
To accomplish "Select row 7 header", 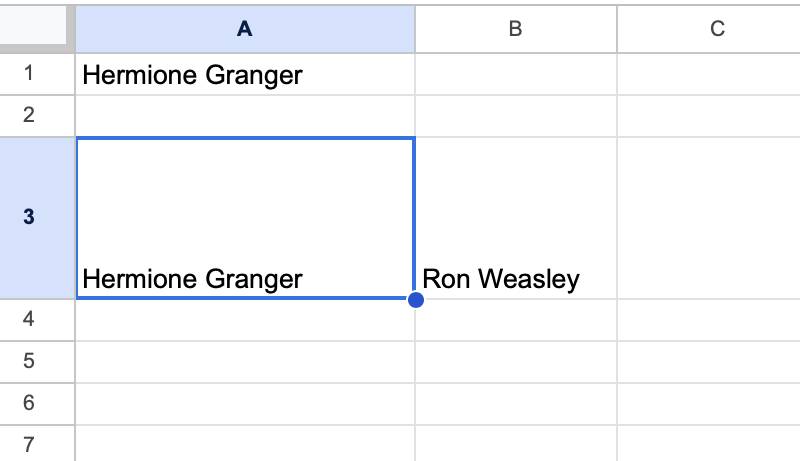I will click(28, 443).
